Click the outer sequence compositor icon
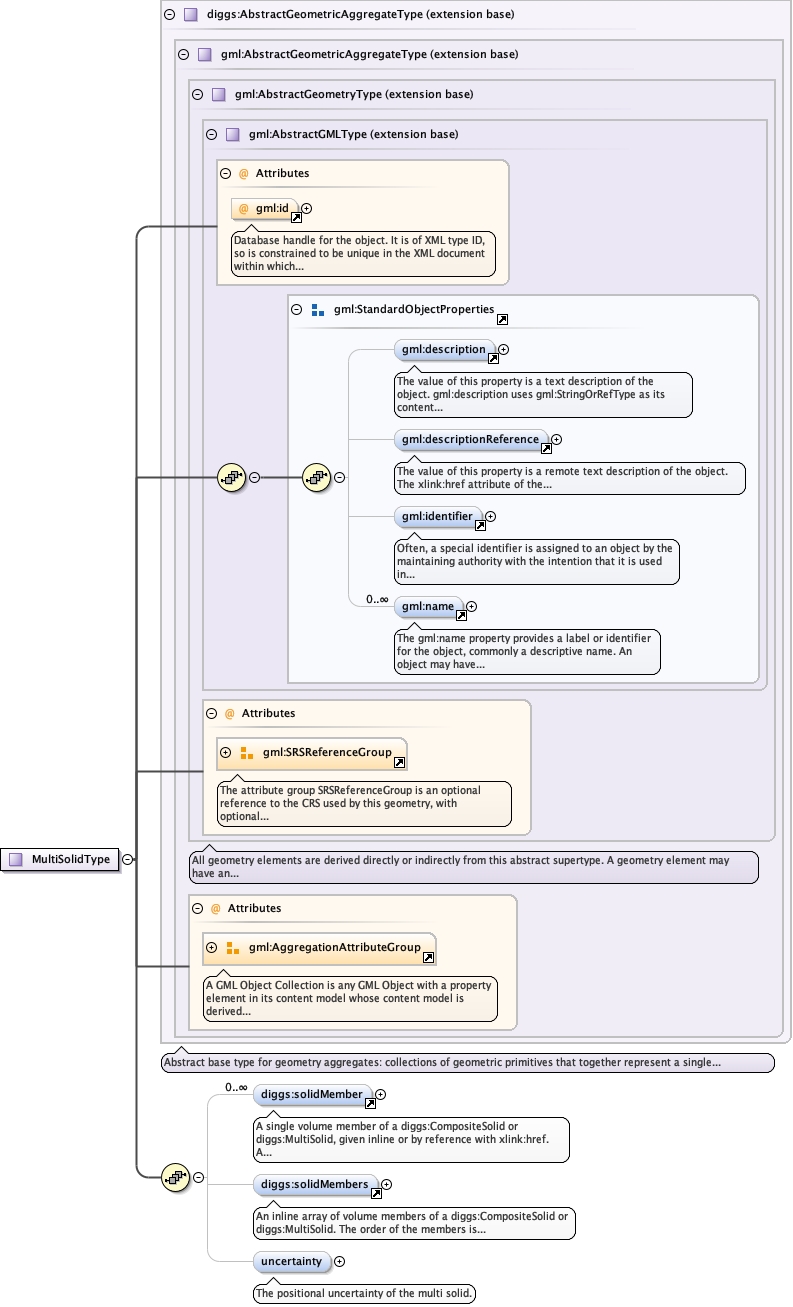Viewport: 793px width, 1307px height. coord(232,478)
